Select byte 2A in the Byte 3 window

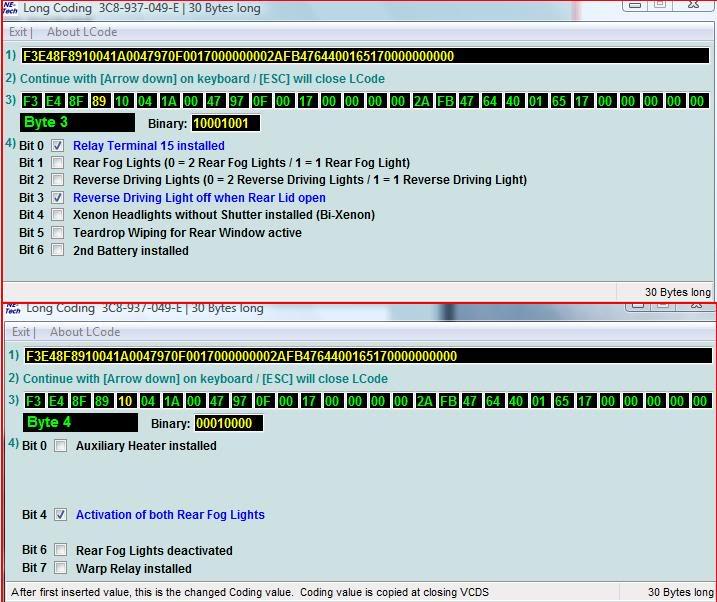[x=421, y=101]
